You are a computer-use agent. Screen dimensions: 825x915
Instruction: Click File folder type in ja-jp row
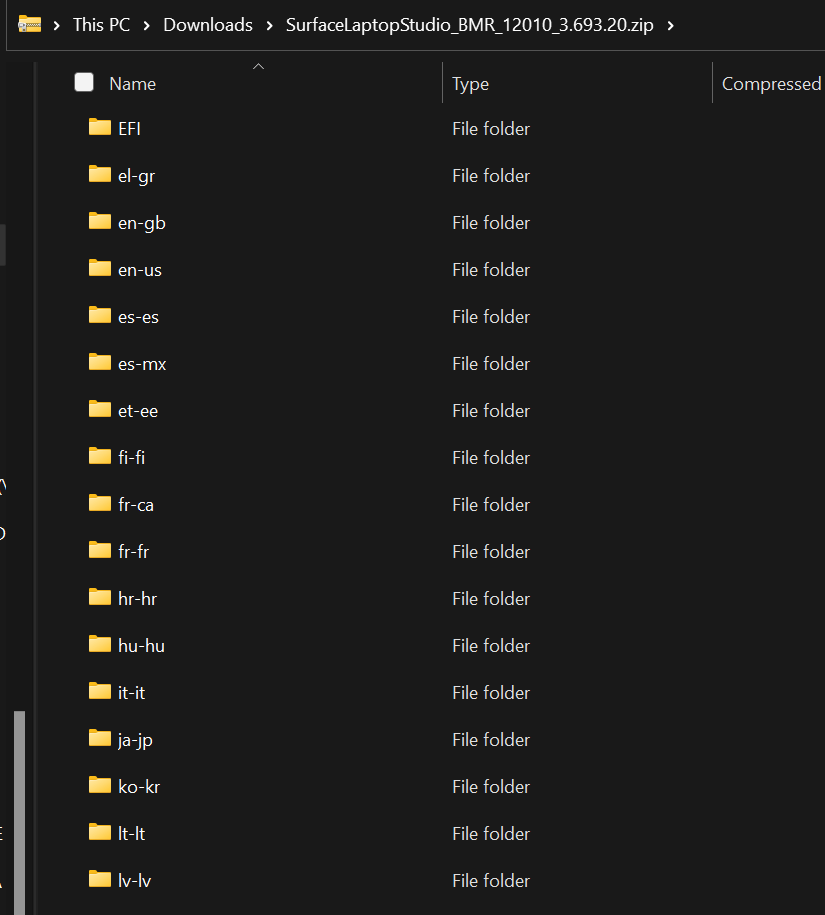(491, 739)
